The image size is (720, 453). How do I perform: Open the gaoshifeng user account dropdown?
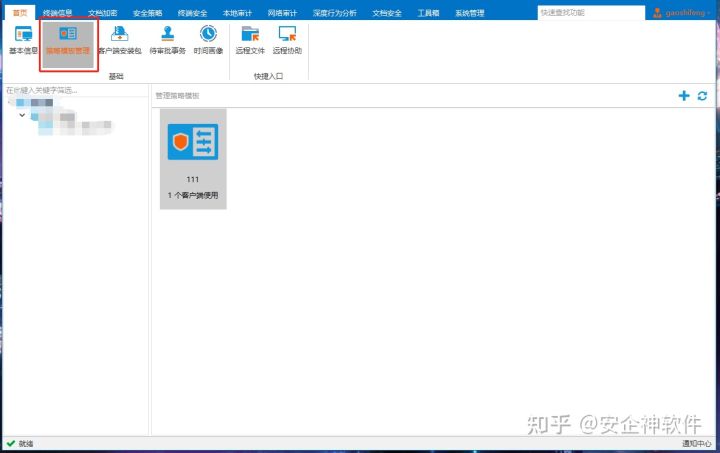pyautogui.click(x=682, y=13)
